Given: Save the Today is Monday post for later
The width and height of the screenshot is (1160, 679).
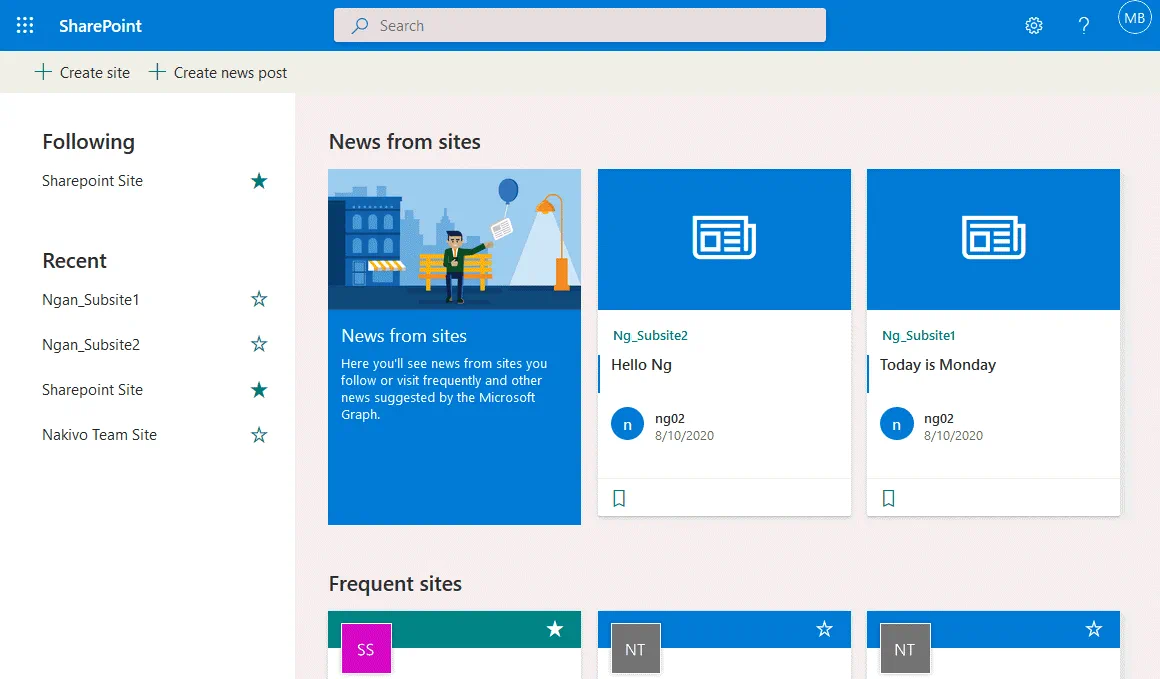Looking at the screenshot, I should (x=888, y=498).
